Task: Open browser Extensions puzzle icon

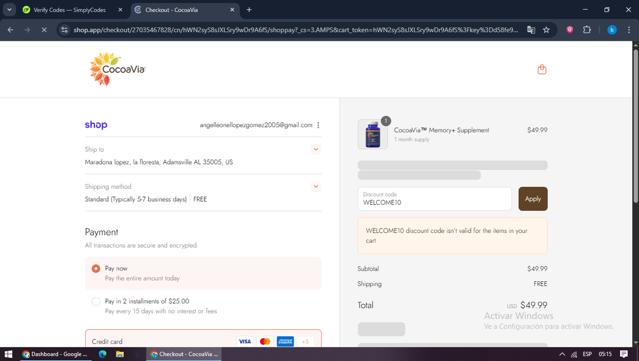Action: pos(587,30)
